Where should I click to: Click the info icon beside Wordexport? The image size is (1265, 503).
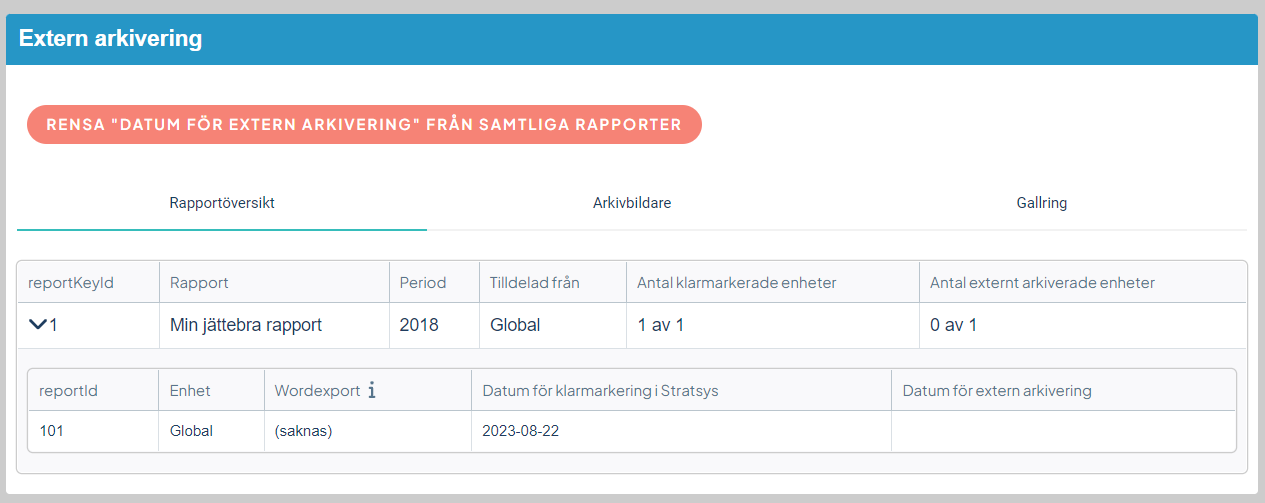click(x=372, y=390)
